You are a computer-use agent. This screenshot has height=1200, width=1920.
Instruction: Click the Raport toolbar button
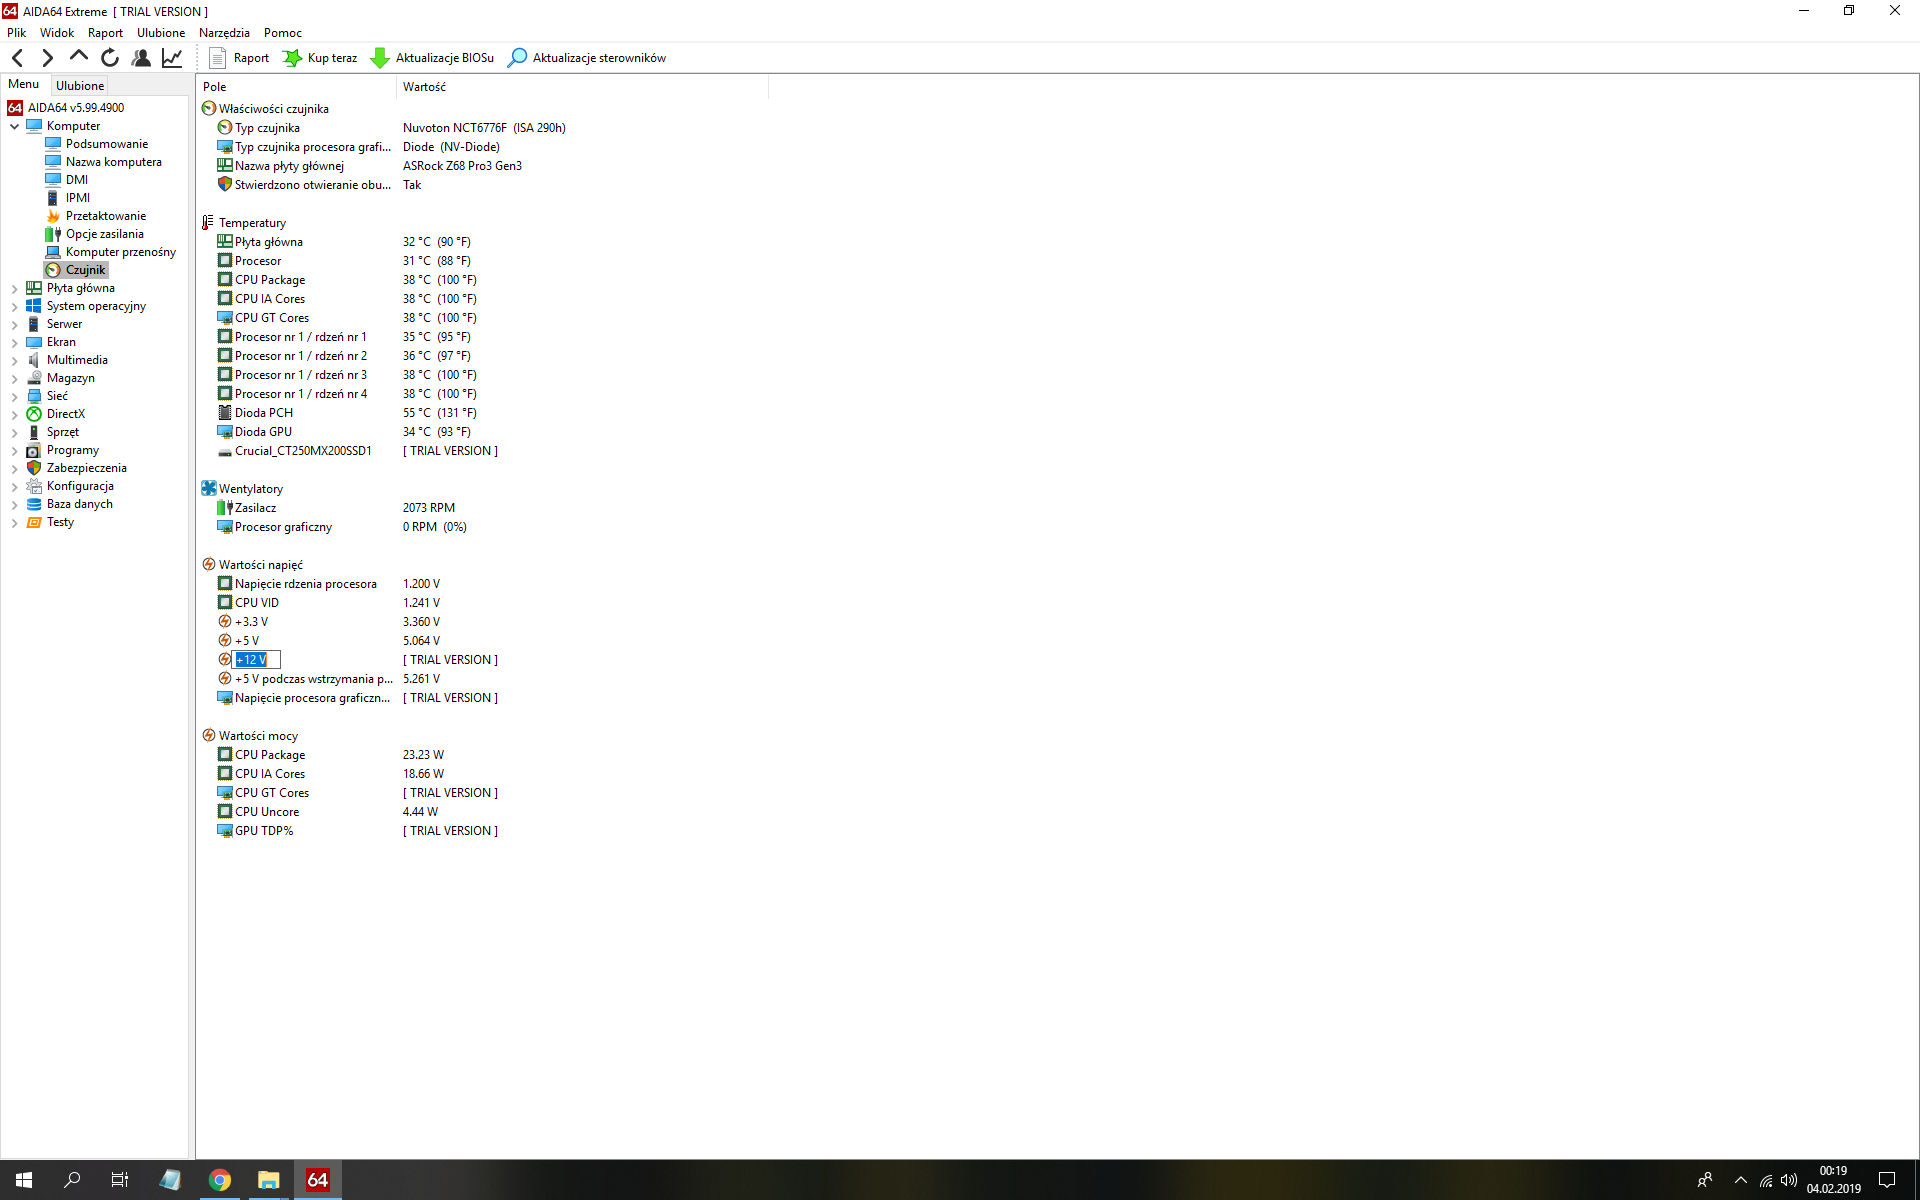point(239,58)
